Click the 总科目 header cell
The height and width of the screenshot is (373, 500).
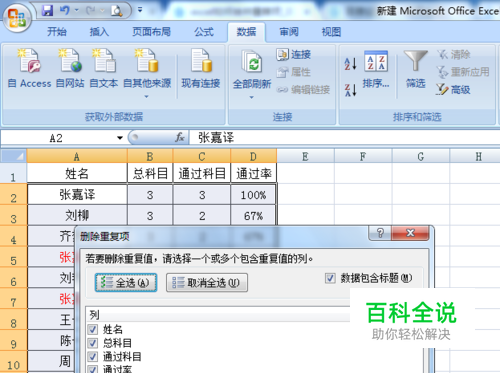tap(150, 173)
